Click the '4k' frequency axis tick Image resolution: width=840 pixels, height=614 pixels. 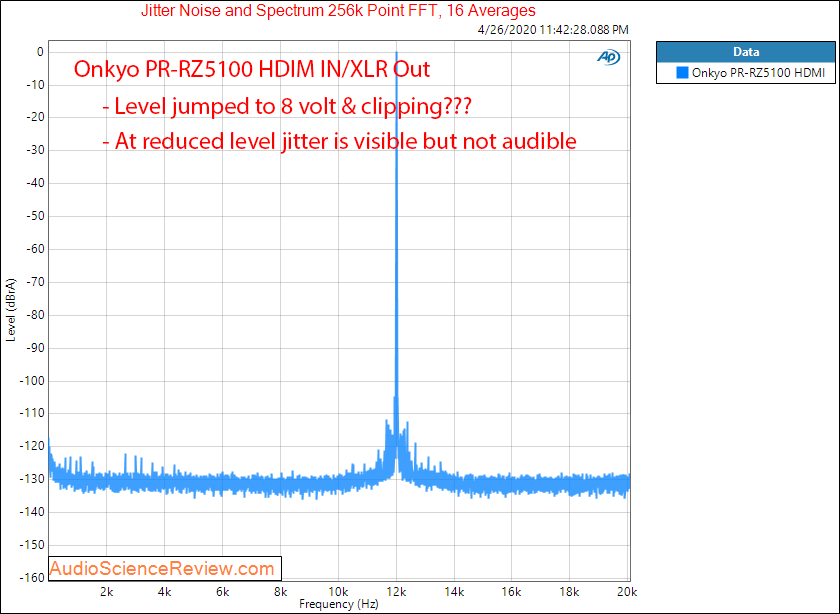coord(164,592)
